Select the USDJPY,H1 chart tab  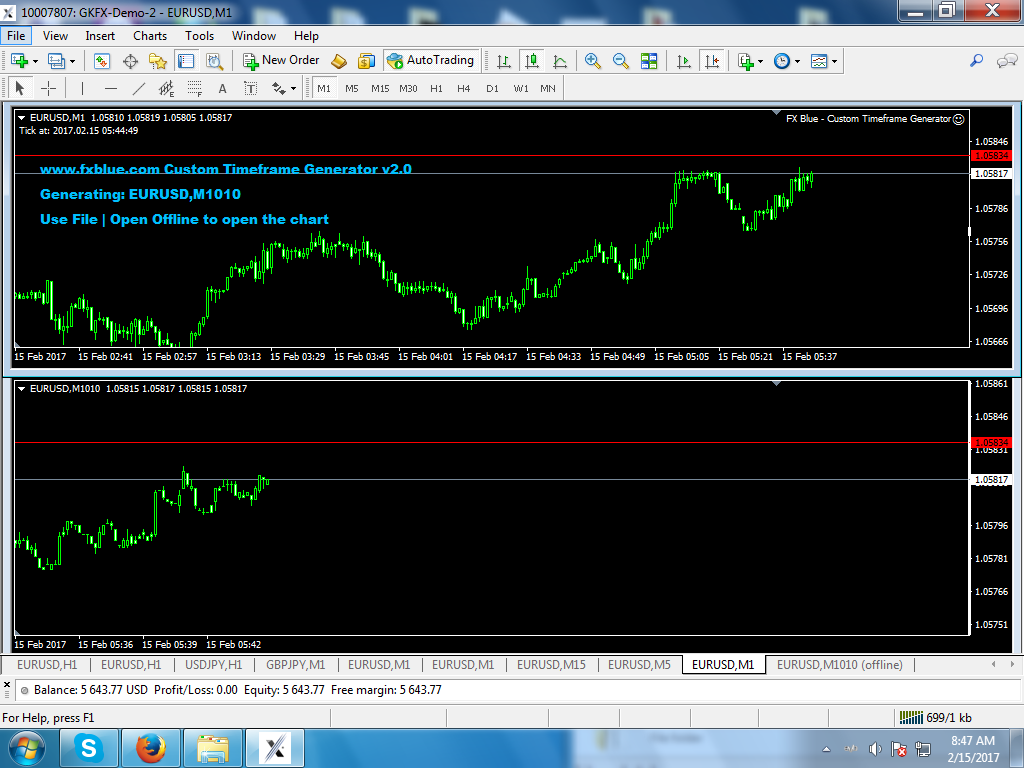214,665
